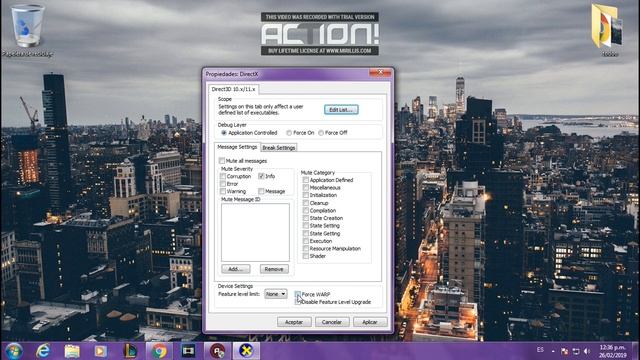This screenshot has width=640, height=360.
Task: Launch Internet Explorer from taskbar
Action: [43, 351]
